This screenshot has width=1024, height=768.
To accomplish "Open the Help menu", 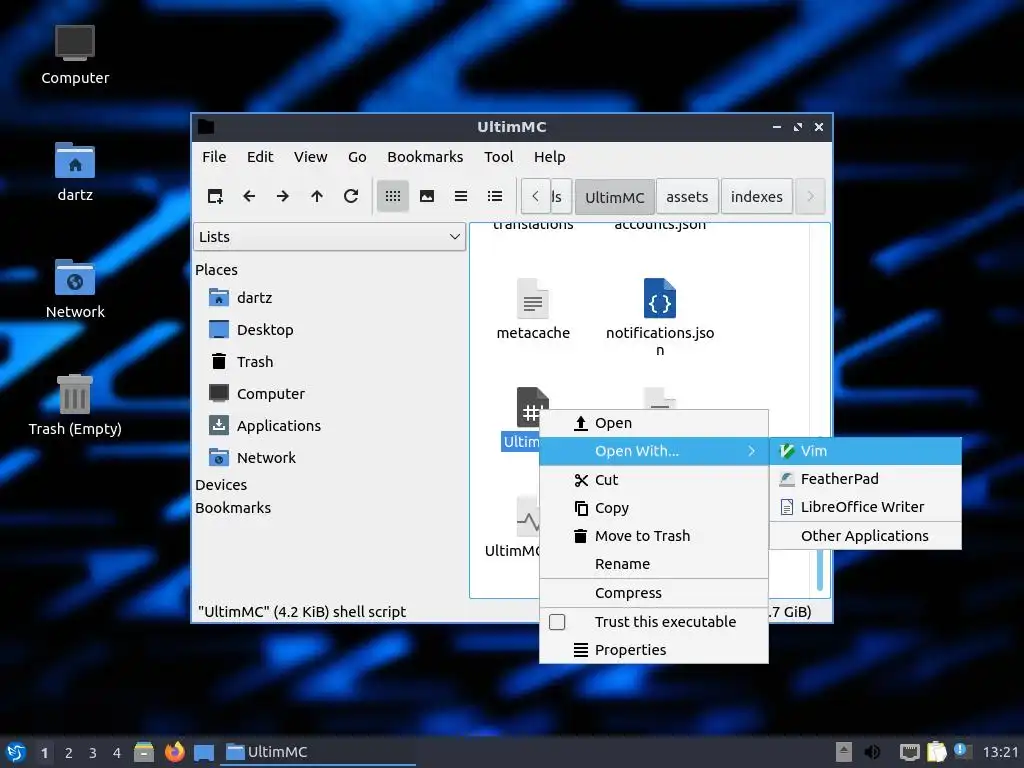I will click(x=549, y=157).
